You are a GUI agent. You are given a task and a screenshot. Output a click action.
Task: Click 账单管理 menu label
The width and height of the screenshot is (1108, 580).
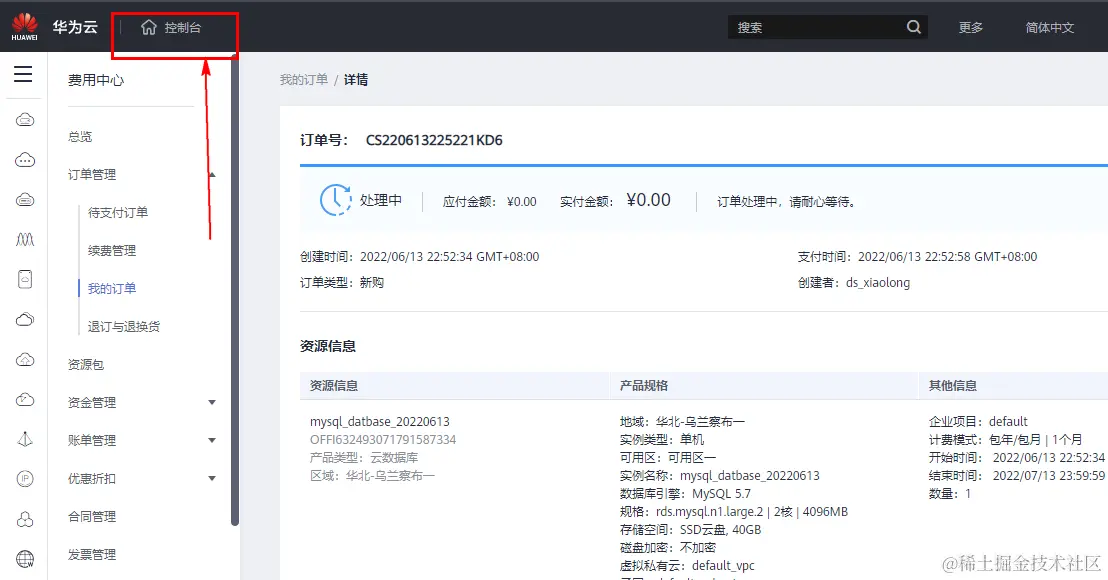coord(92,441)
